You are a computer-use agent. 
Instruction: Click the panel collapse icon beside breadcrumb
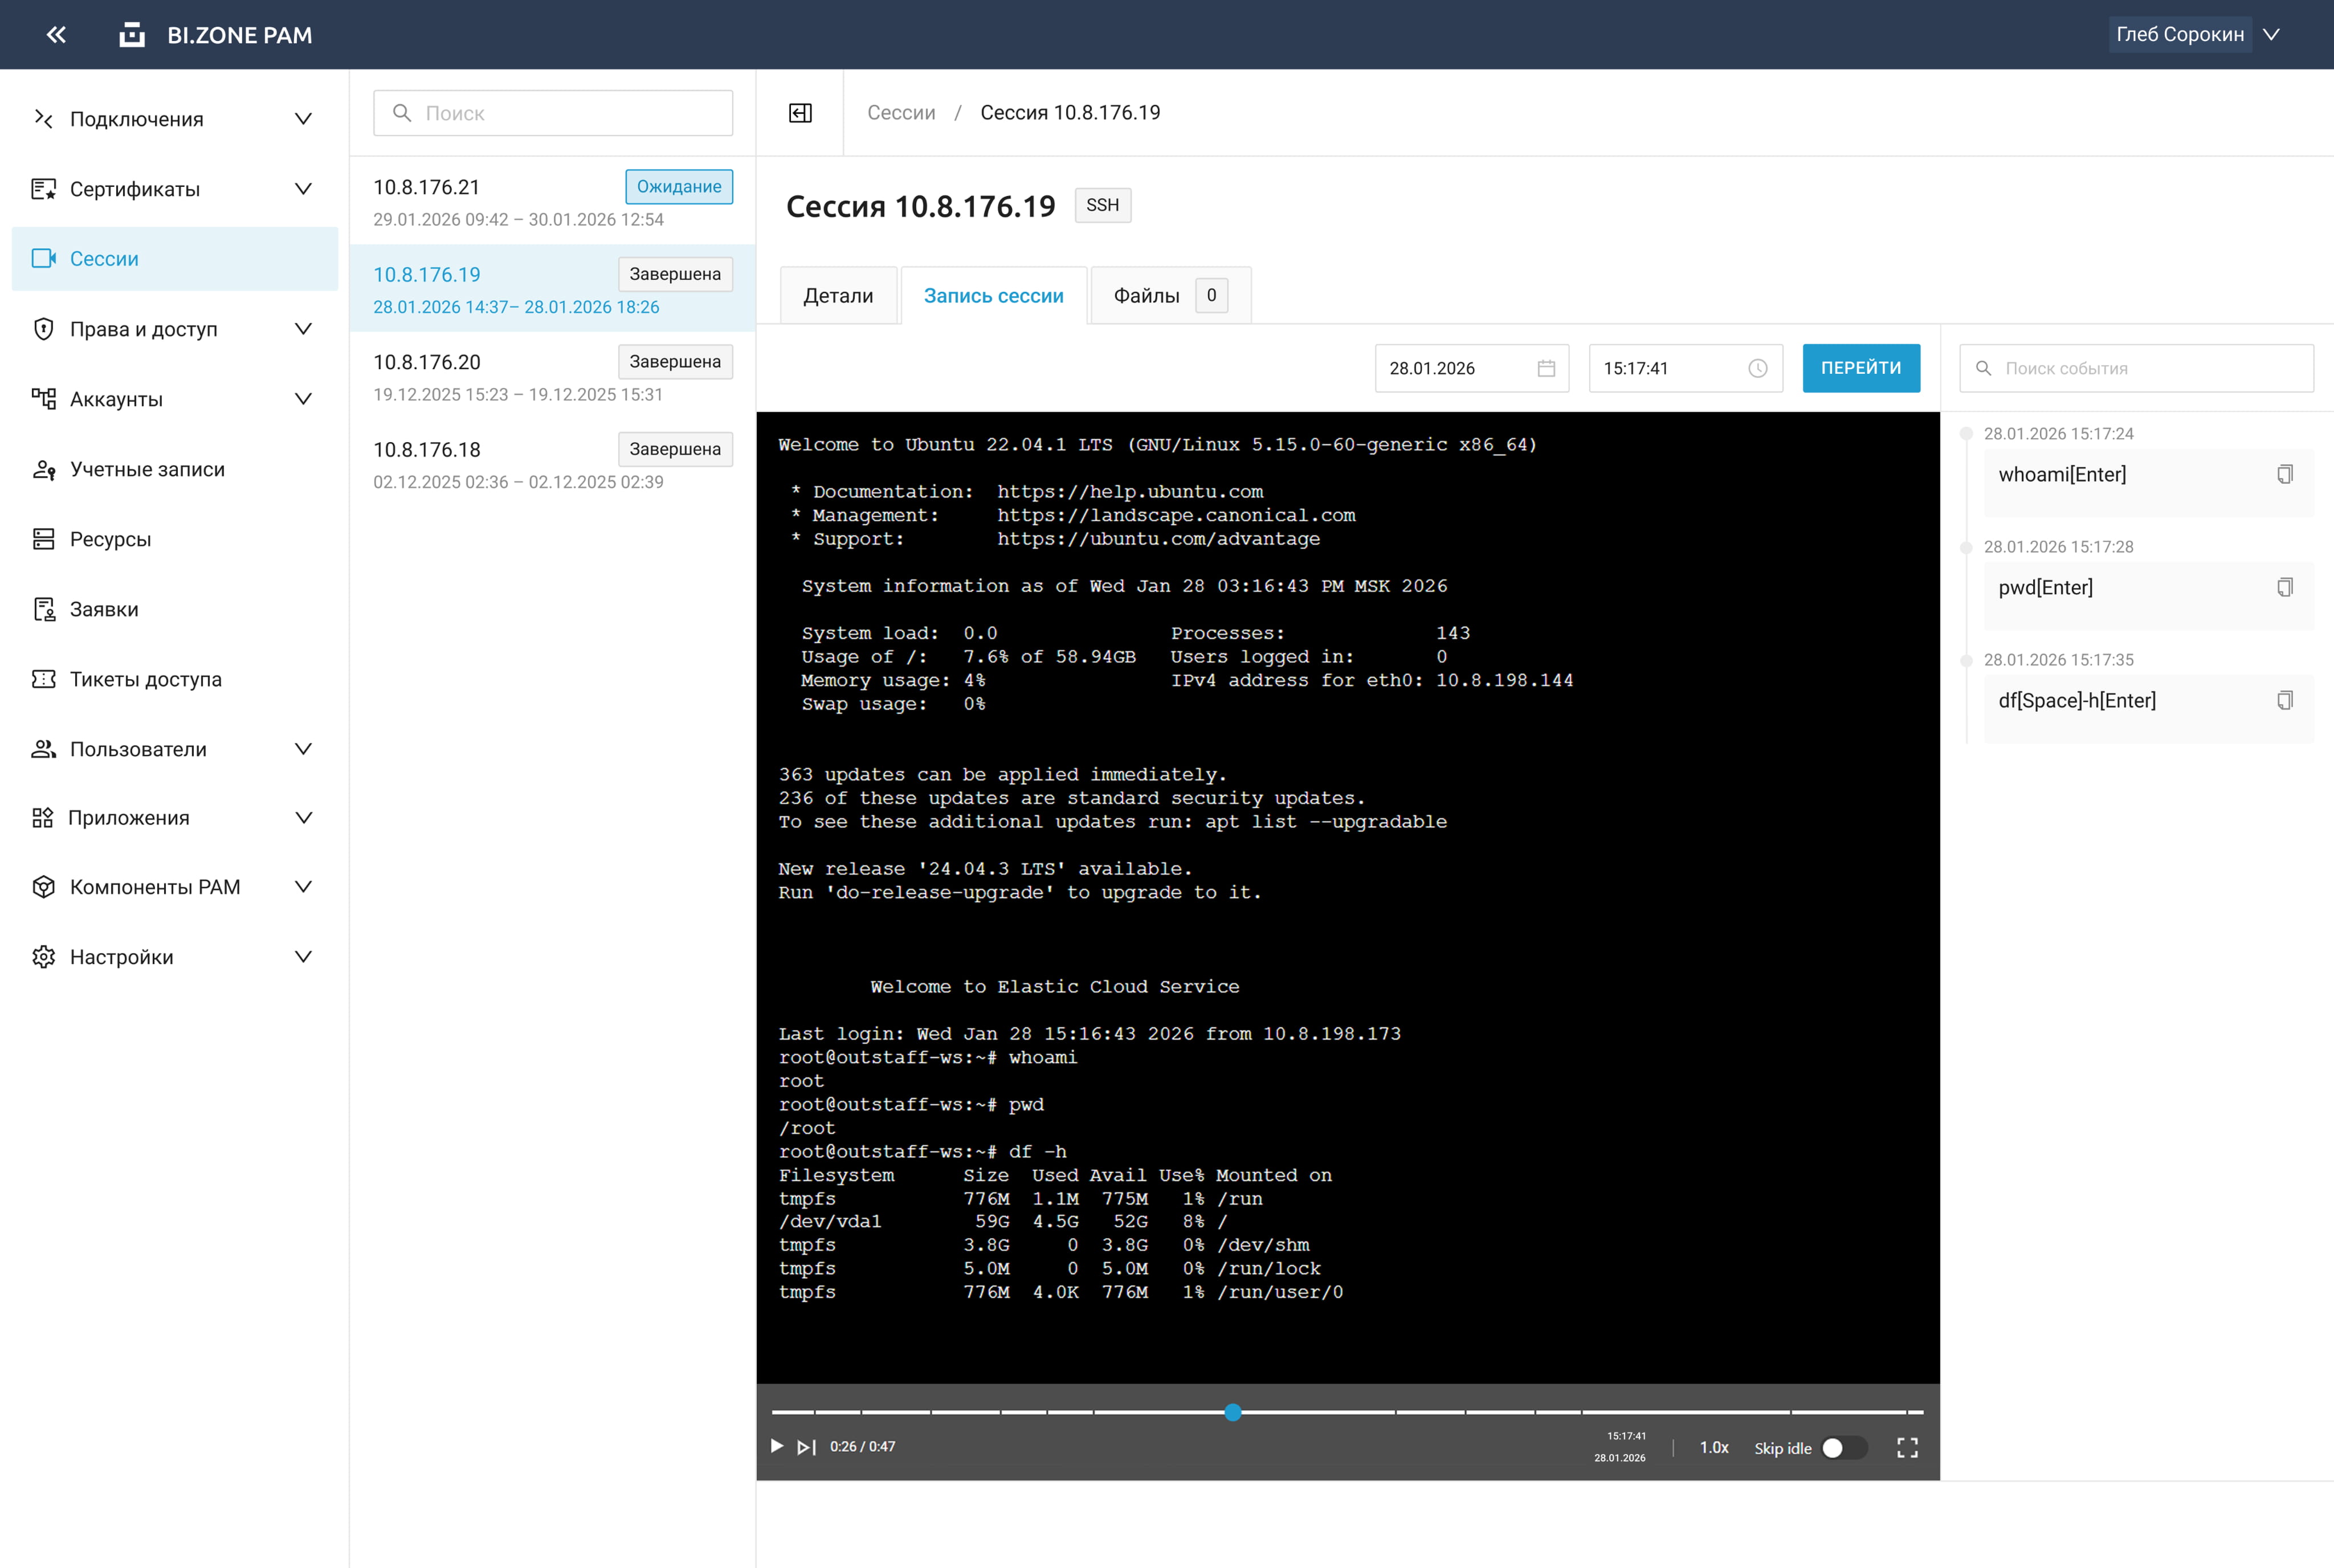click(x=800, y=113)
